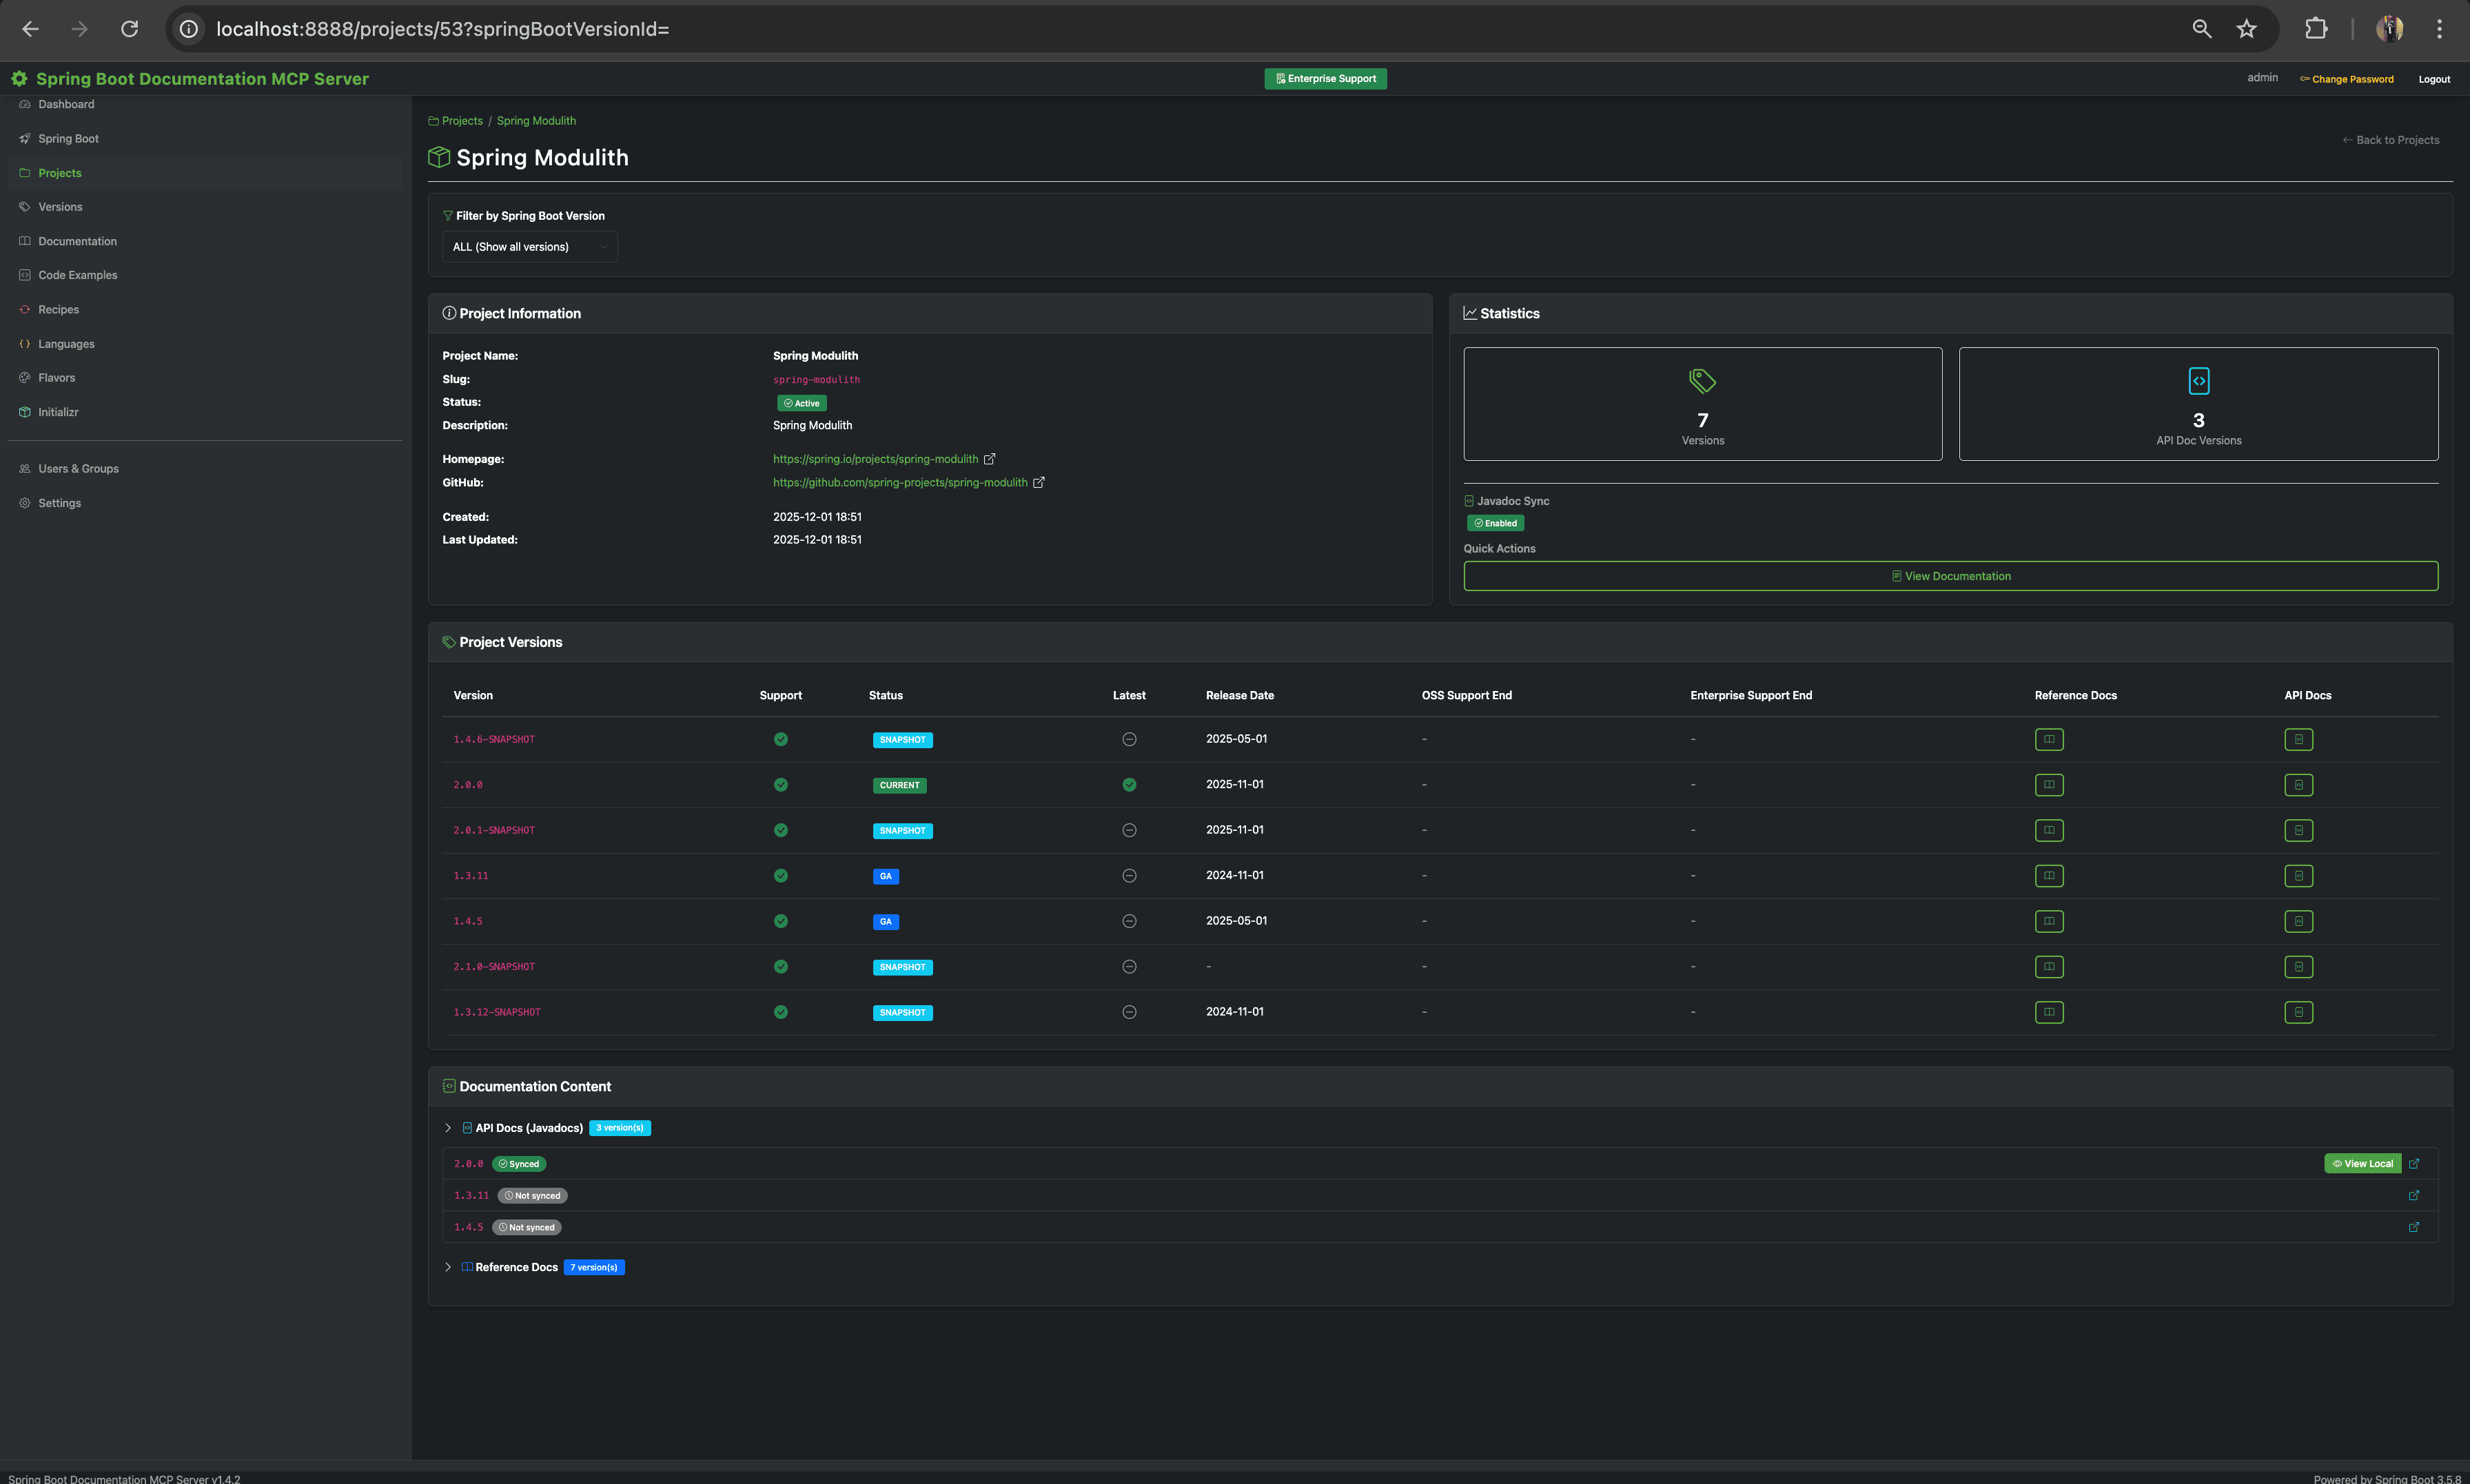This screenshot has width=2470, height=1484.
Task: Click the View Local badge for Javadoc 2.0.0
Action: pos(2363,1163)
